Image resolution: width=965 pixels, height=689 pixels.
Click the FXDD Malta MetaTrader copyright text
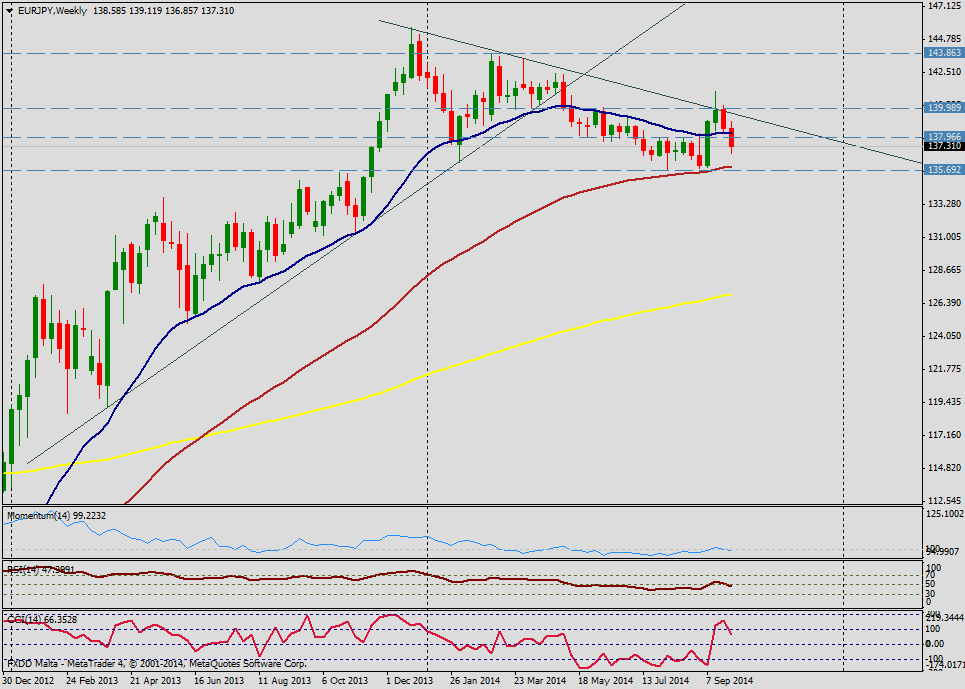(155, 663)
